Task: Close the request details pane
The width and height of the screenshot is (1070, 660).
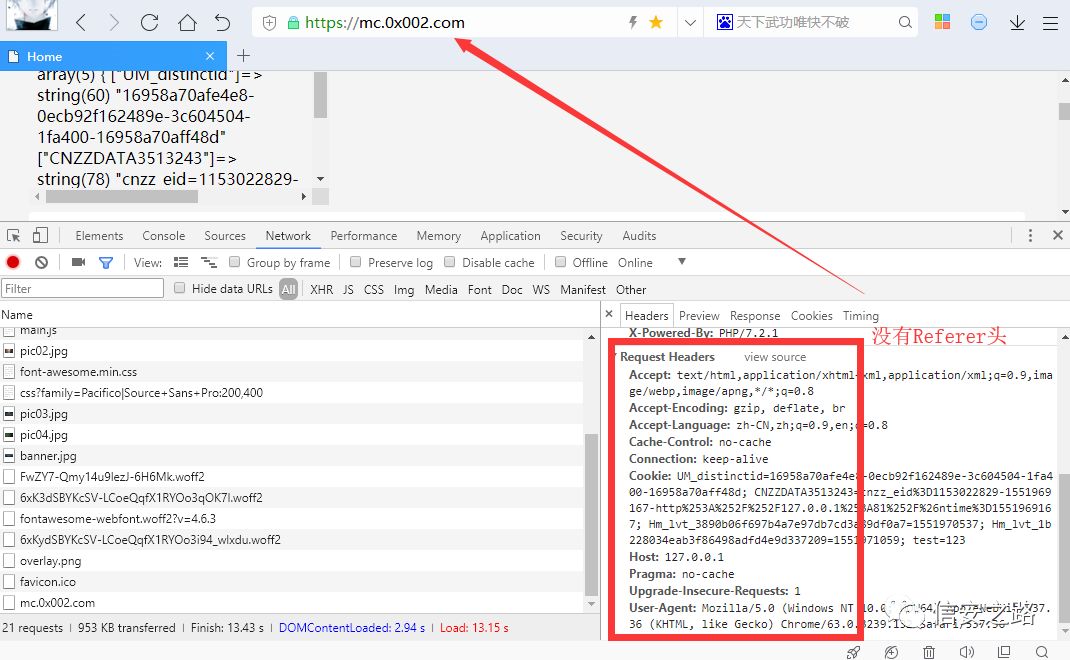Action: pos(609,314)
